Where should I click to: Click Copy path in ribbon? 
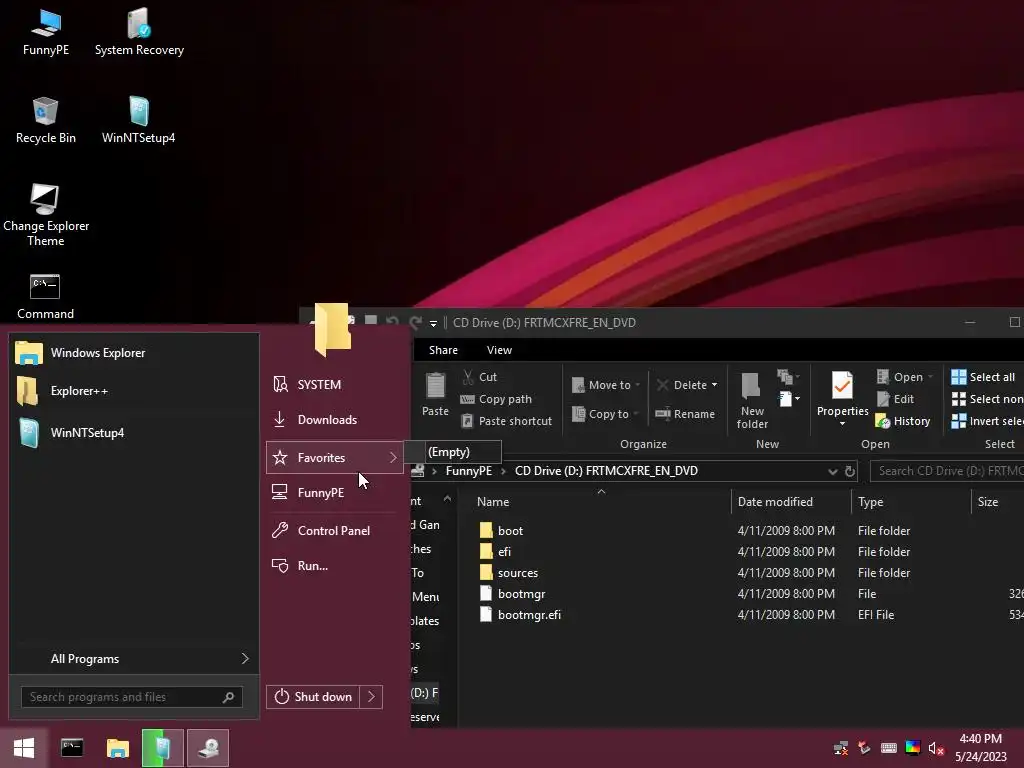tap(496, 399)
